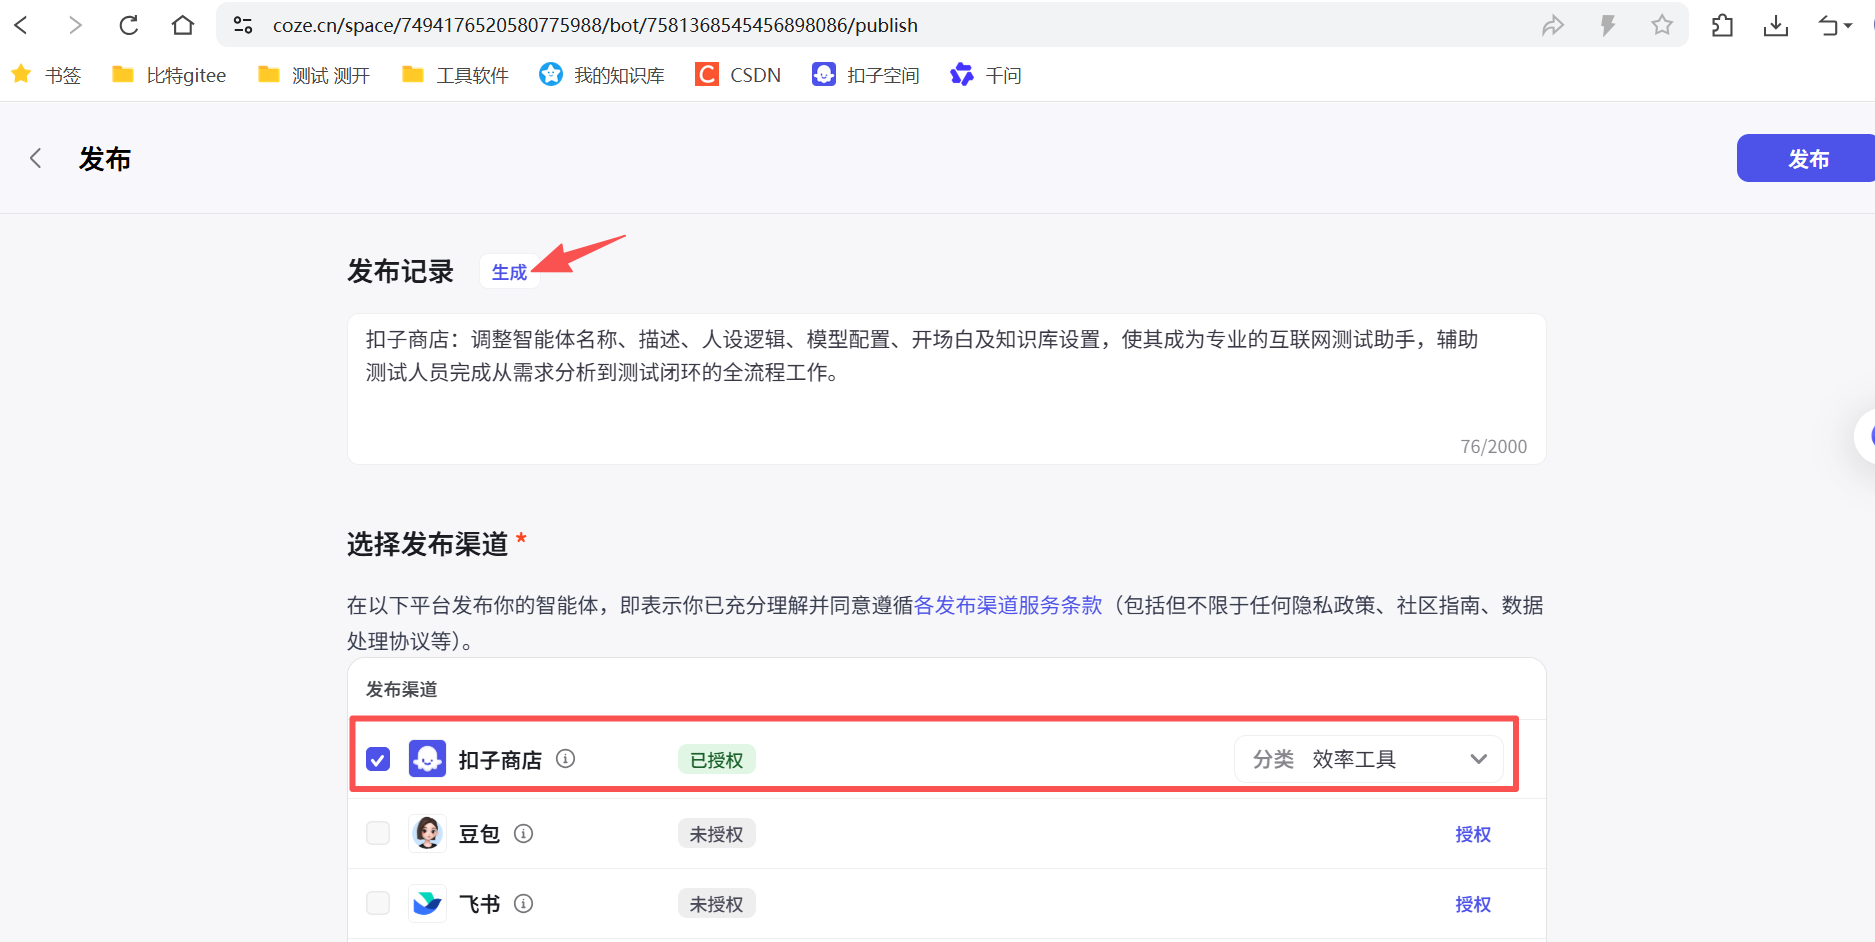Open the 扣子空间 bookmark
1875x942 pixels.
866,75
